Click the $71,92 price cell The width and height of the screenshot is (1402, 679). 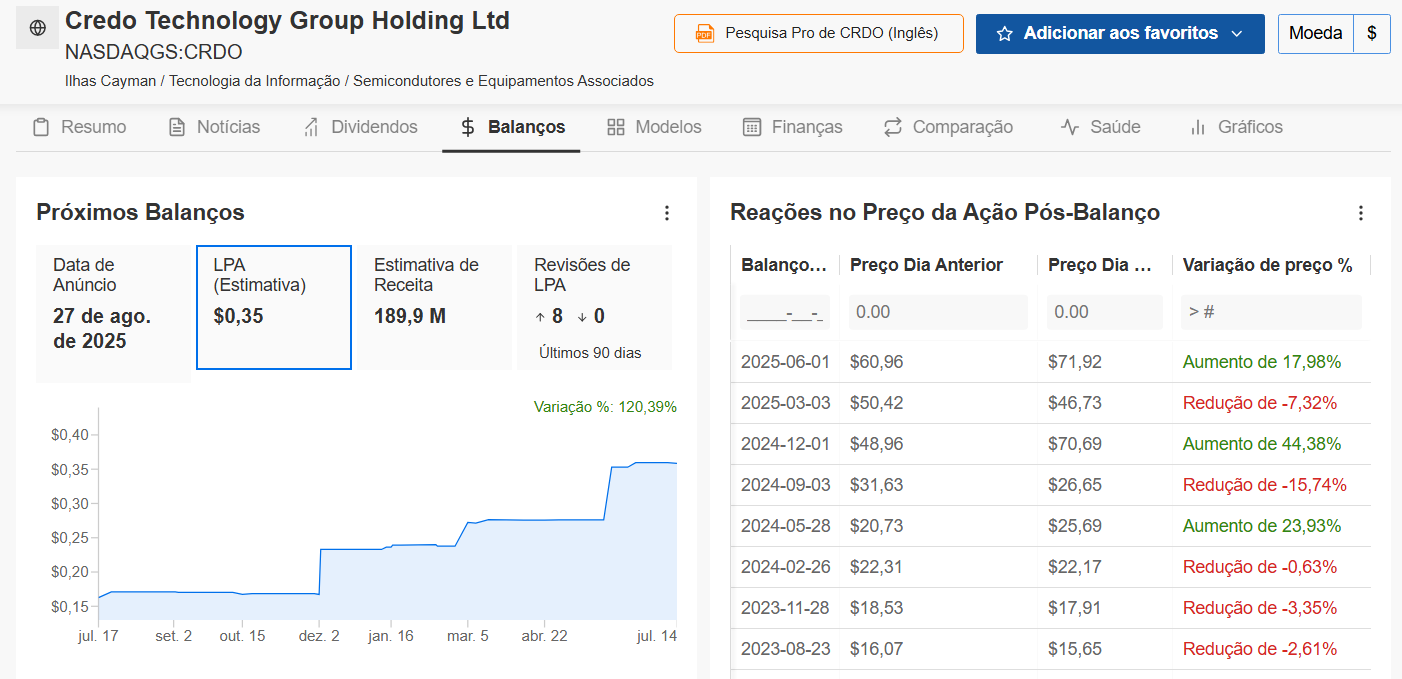pos(1075,362)
